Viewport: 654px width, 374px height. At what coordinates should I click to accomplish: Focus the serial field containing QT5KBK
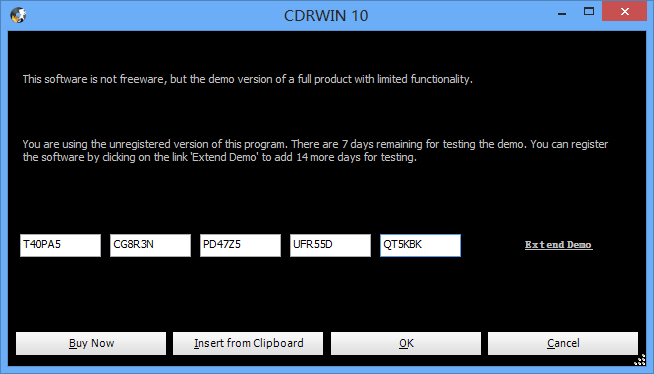420,246
